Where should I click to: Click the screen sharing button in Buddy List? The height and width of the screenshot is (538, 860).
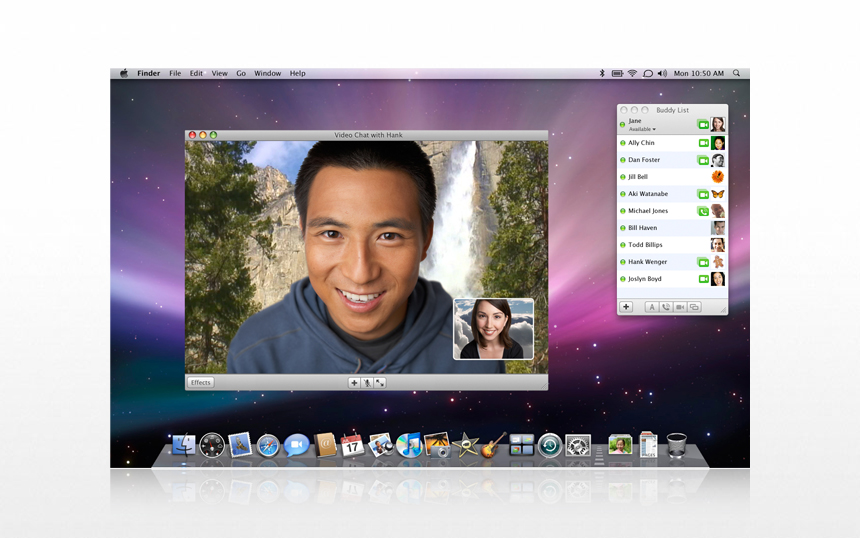(x=694, y=307)
